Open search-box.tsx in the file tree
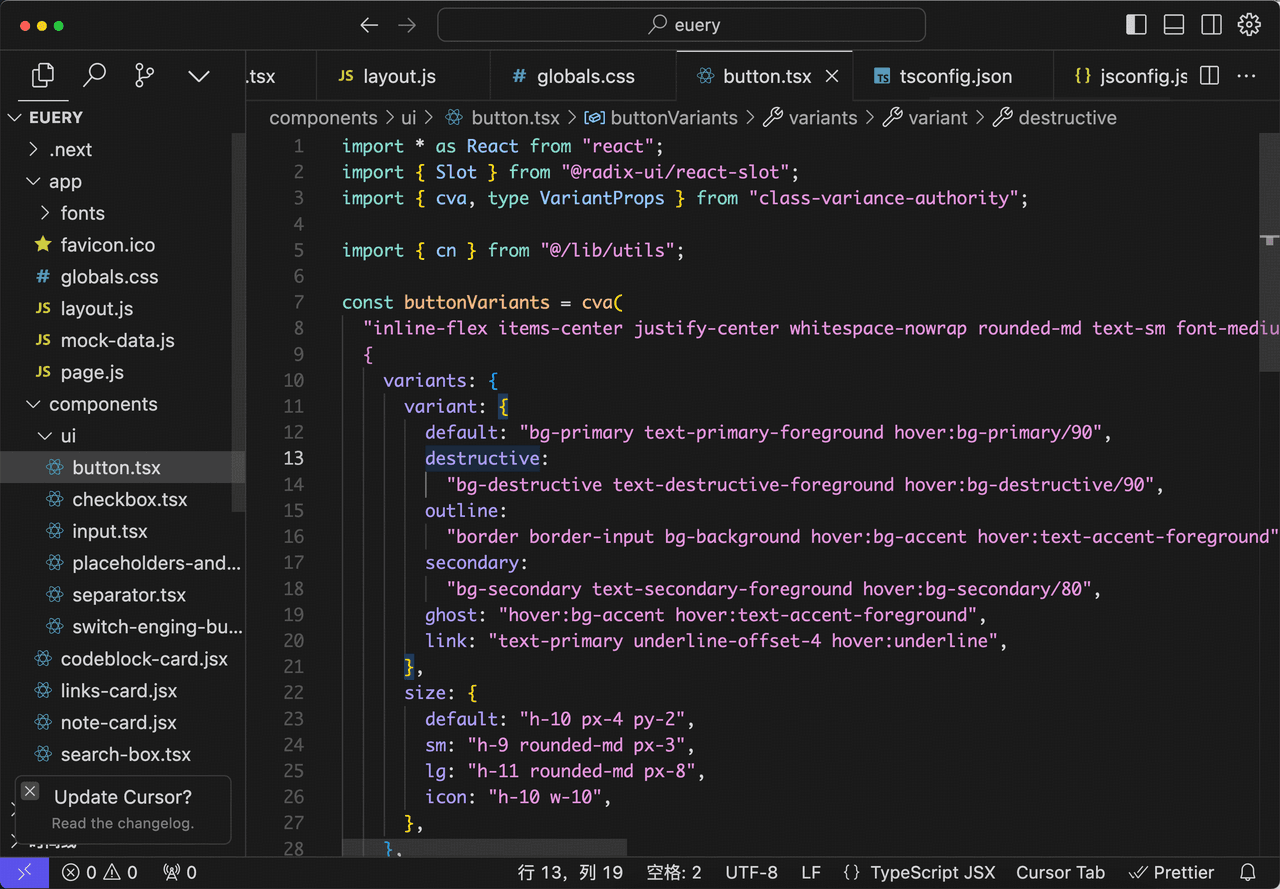 tap(122, 754)
